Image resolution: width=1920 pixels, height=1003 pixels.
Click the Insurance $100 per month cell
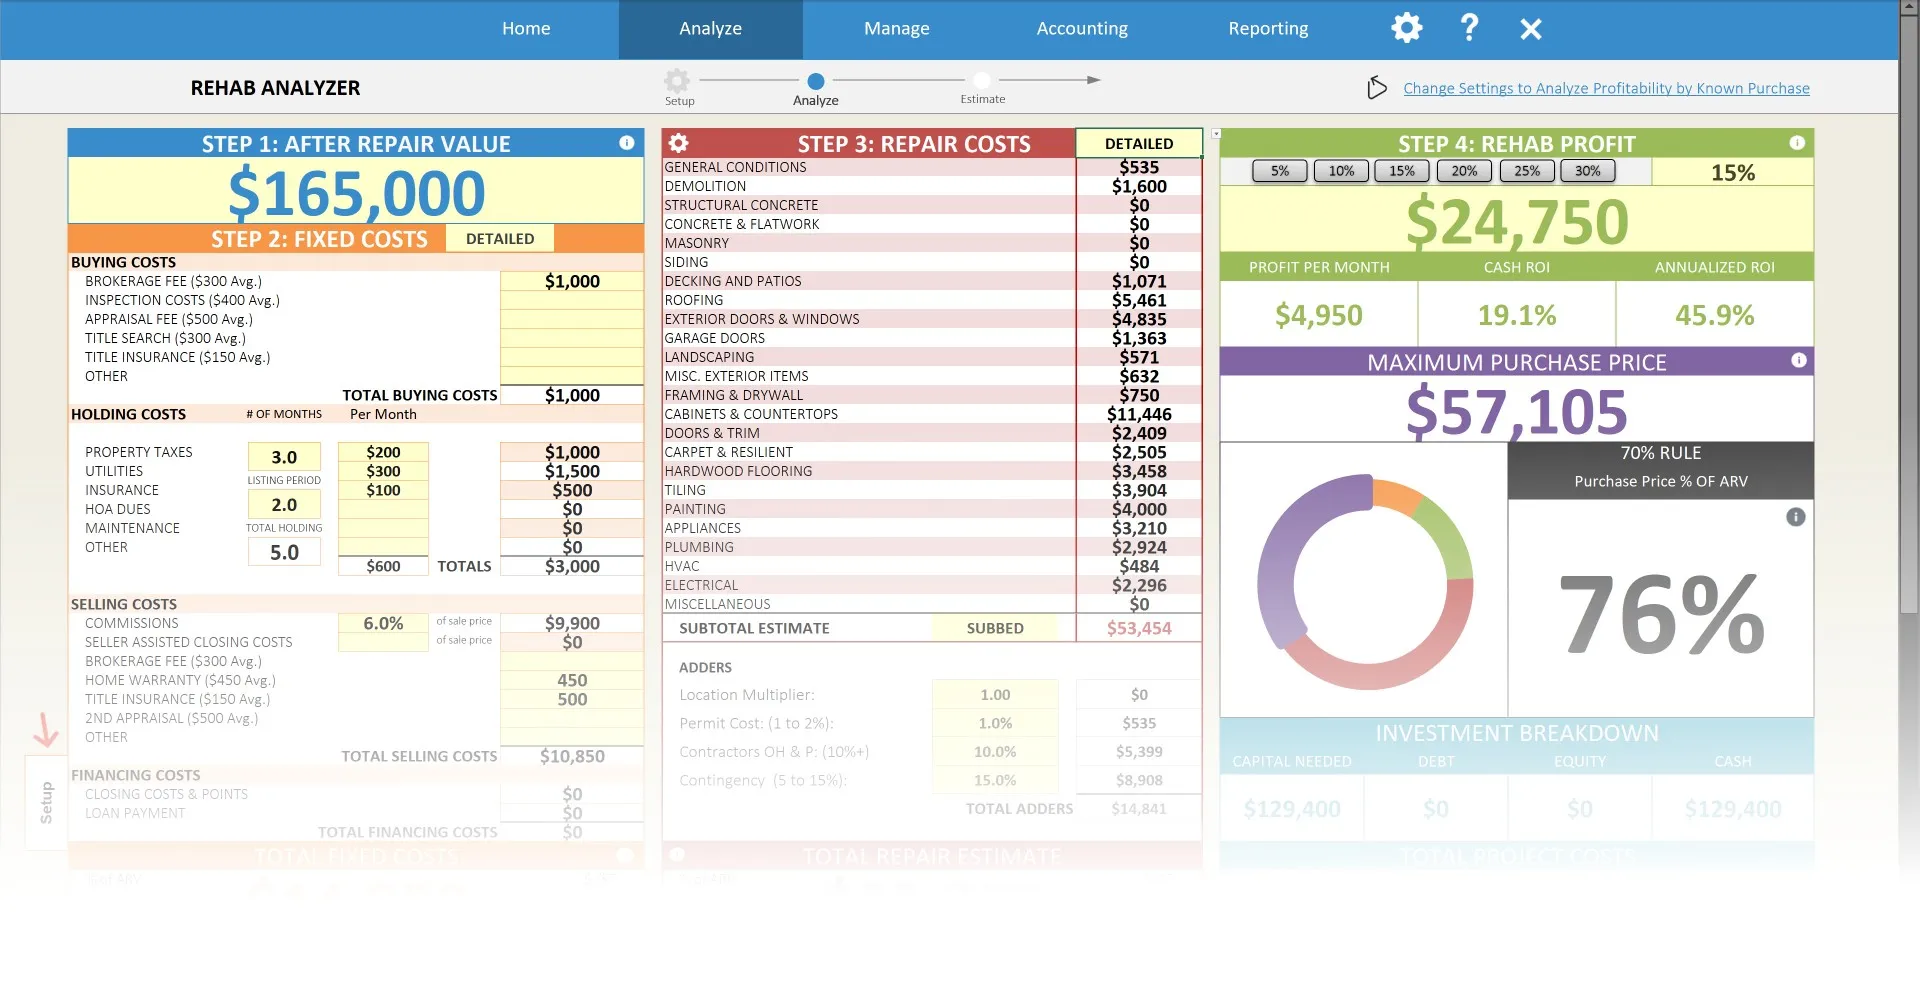(383, 490)
